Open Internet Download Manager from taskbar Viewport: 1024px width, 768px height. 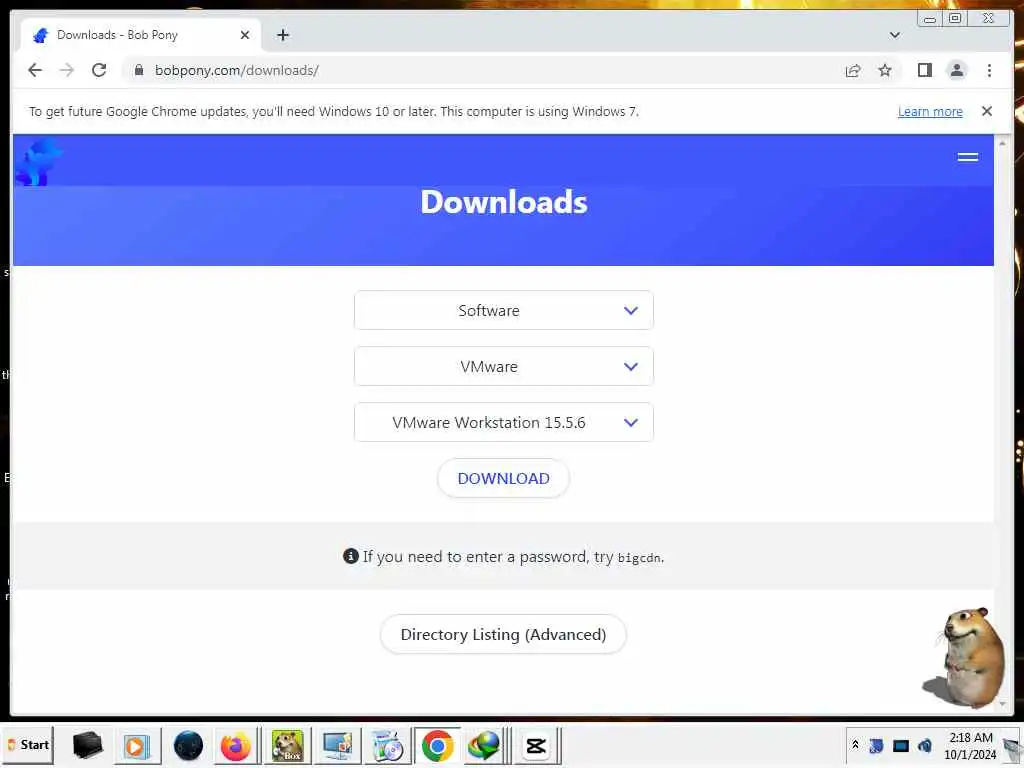point(484,746)
